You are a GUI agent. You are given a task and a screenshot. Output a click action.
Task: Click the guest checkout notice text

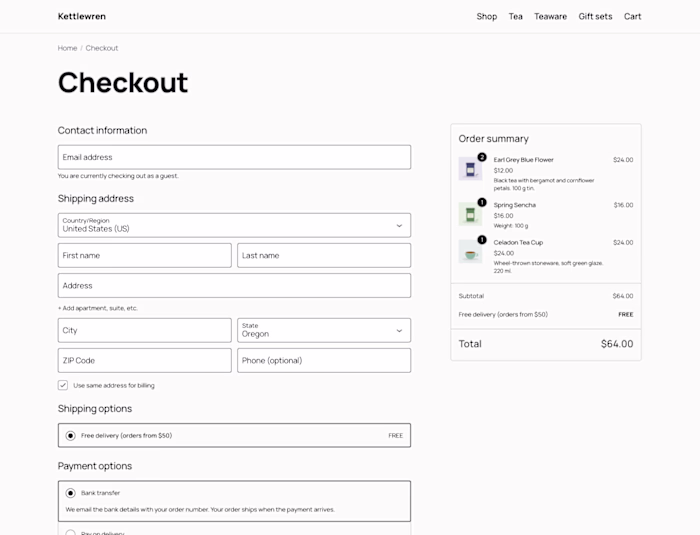[x=118, y=176]
